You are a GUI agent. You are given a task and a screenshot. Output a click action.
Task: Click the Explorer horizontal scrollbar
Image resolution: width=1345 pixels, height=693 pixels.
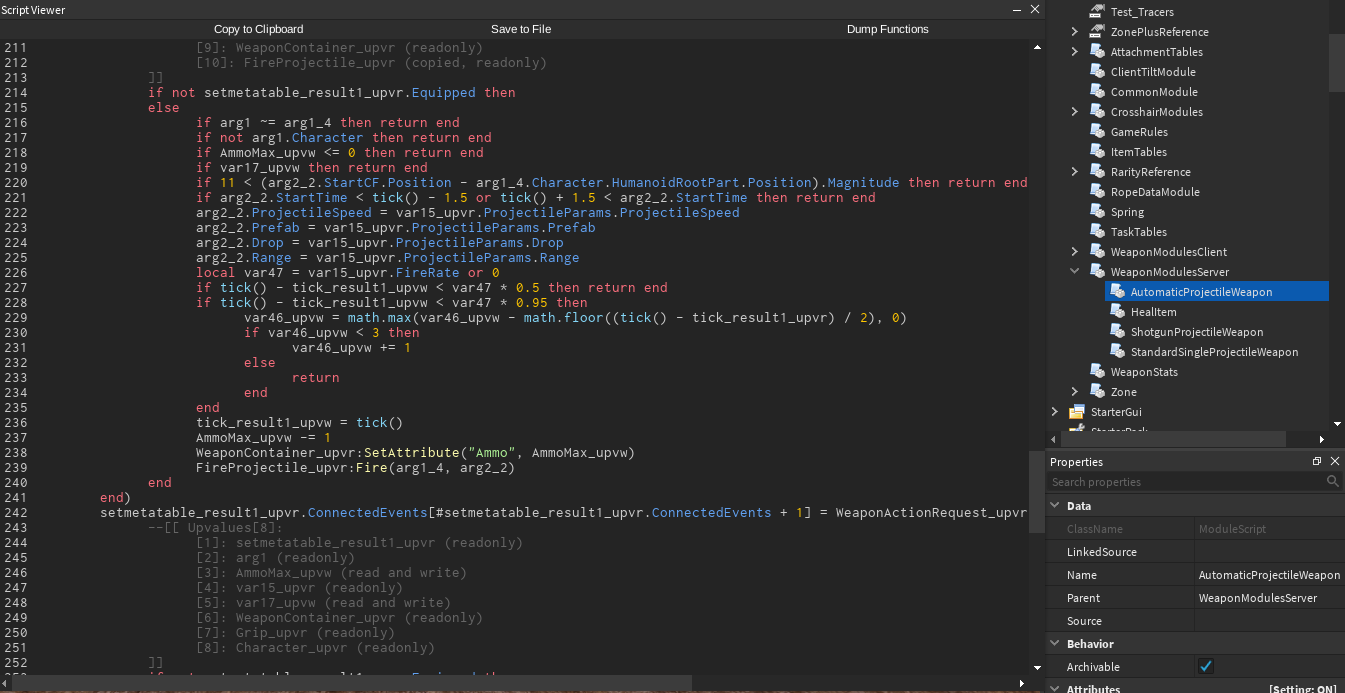[1174, 439]
